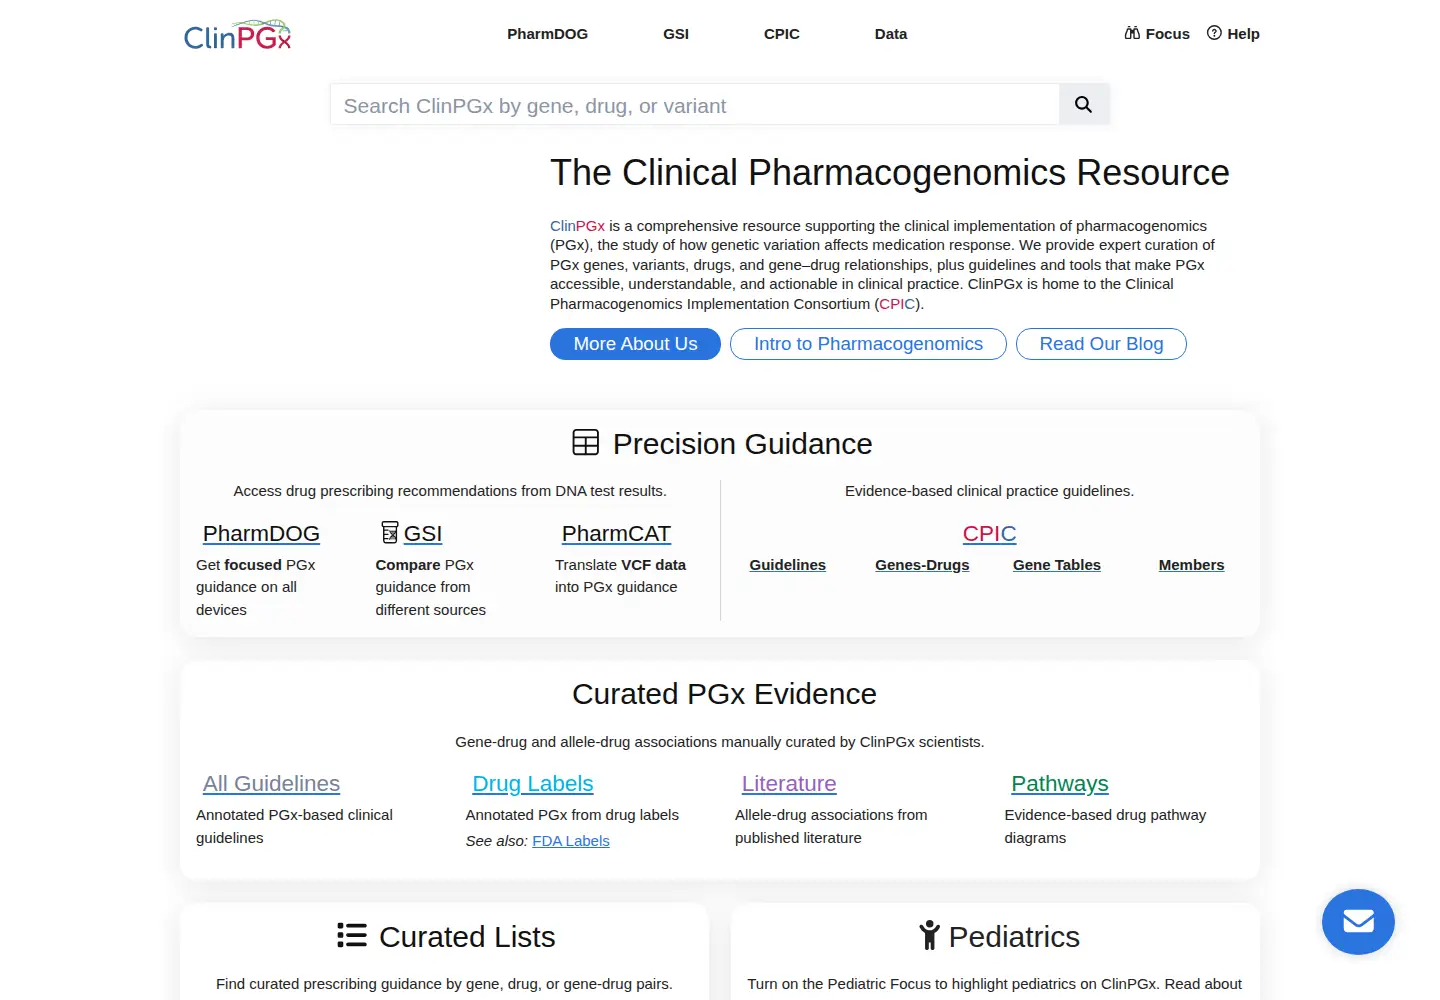Open the Literature link
Screen dimensions: 1440x1000
[789, 784]
